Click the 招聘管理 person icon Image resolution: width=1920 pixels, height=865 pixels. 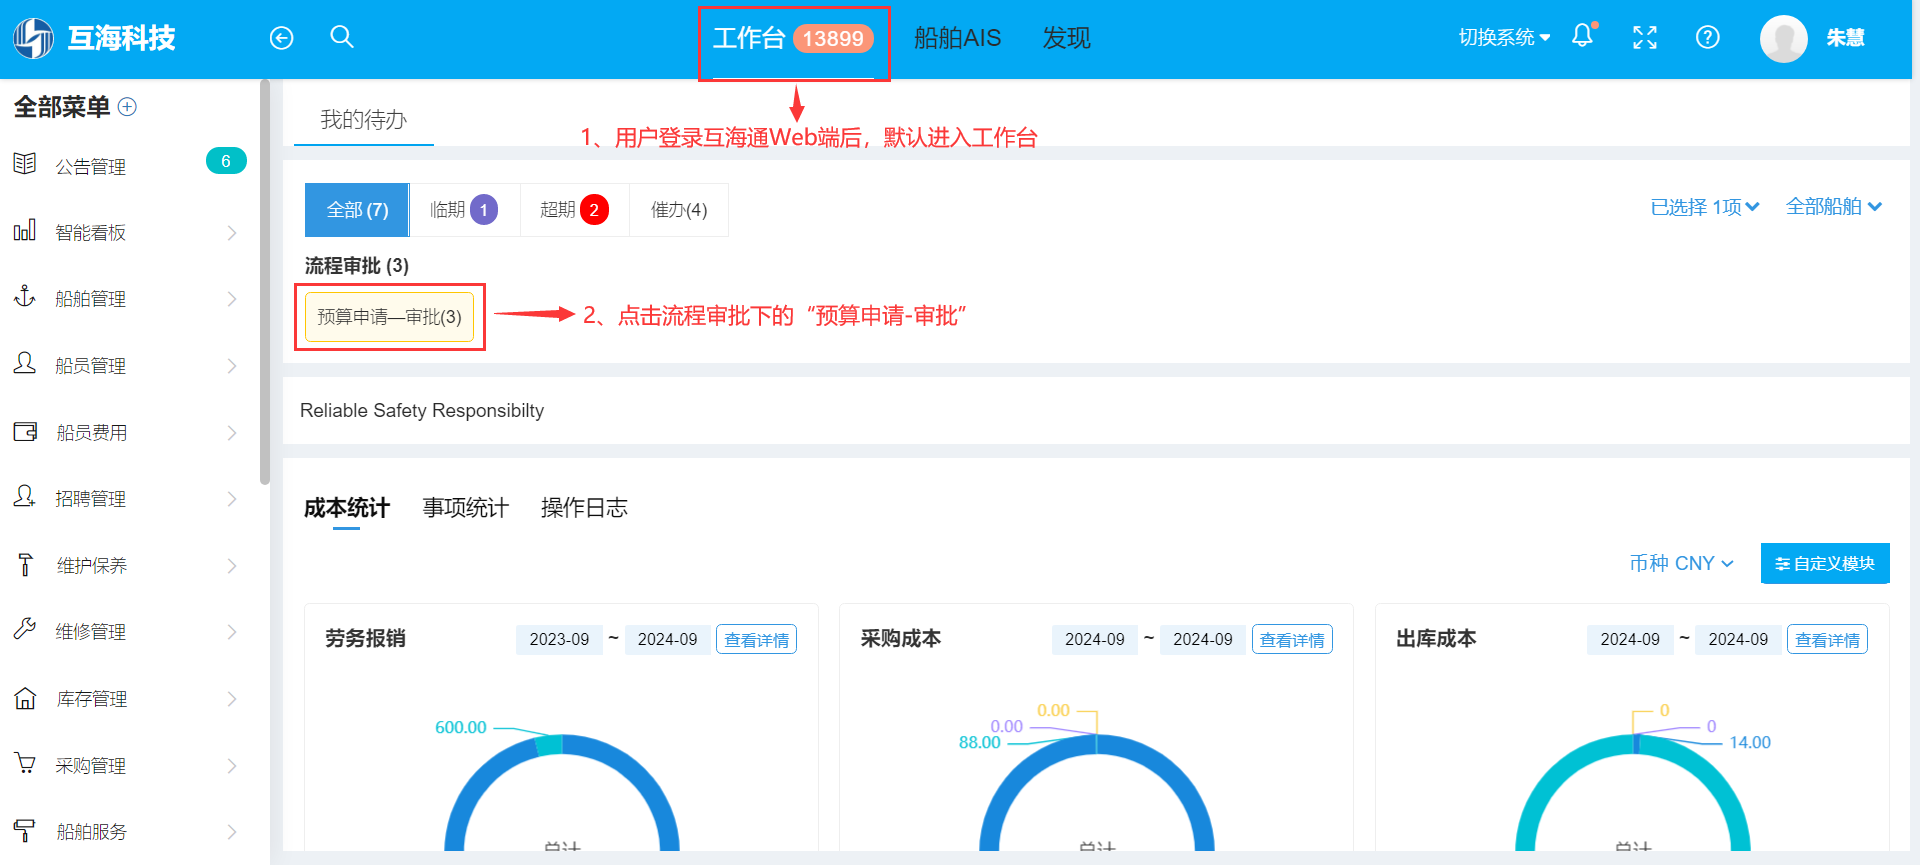pyautogui.click(x=25, y=496)
